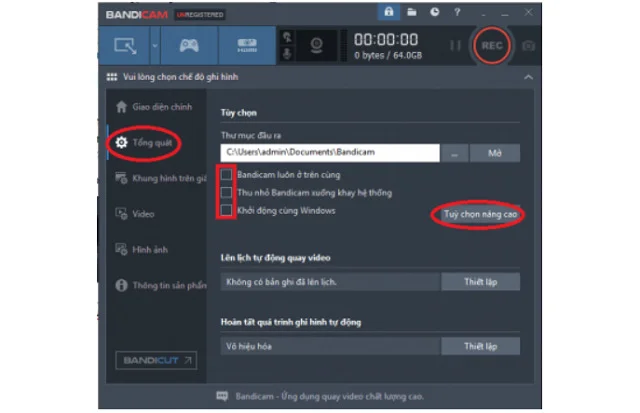The width and height of the screenshot is (640, 413).
Task: Click 'Mở' to open output folder
Action: pos(495,153)
